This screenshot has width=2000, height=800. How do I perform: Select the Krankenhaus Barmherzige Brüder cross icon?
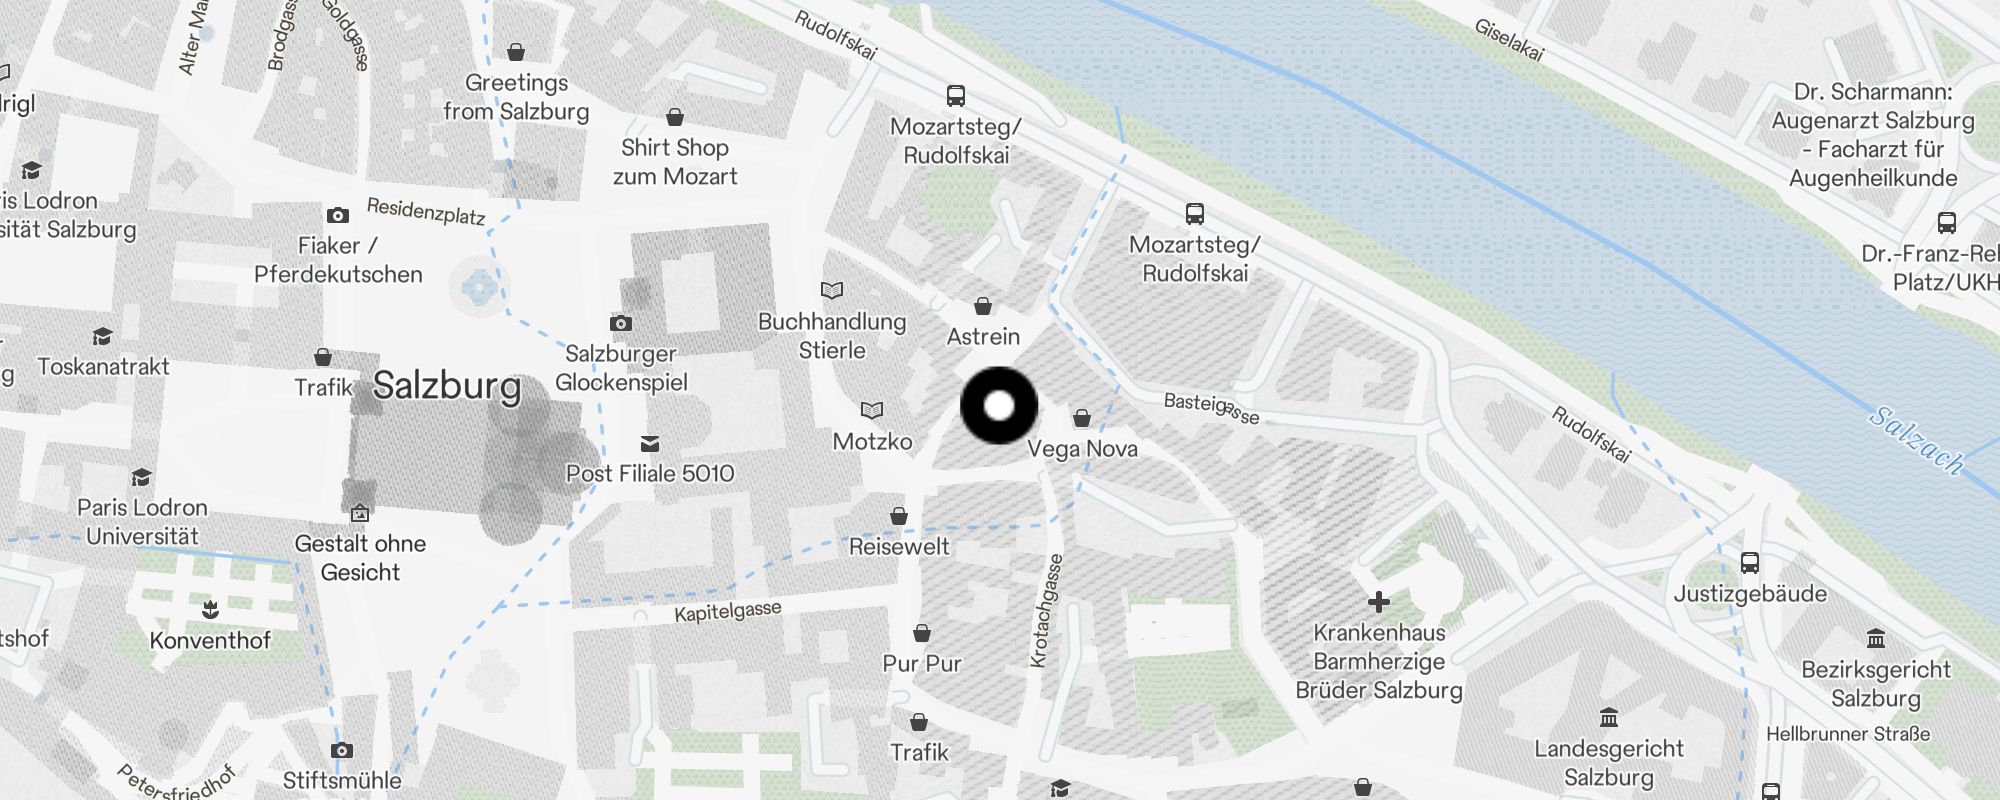click(1379, 602)
